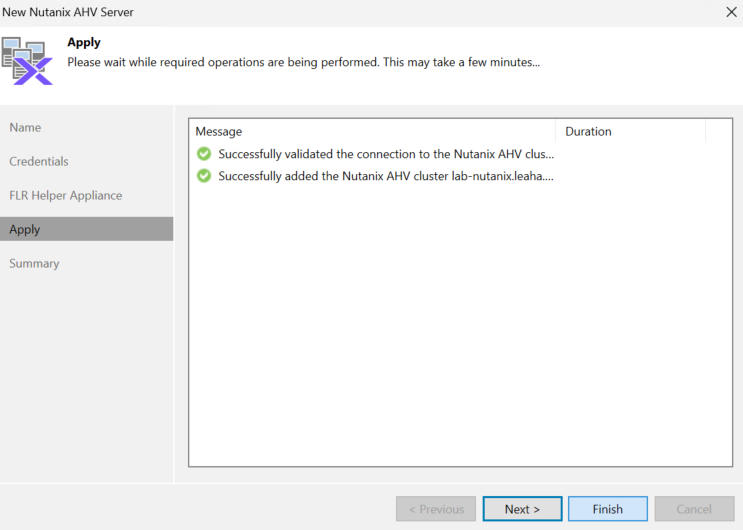Click the Next button

click(x=522, y=509)
